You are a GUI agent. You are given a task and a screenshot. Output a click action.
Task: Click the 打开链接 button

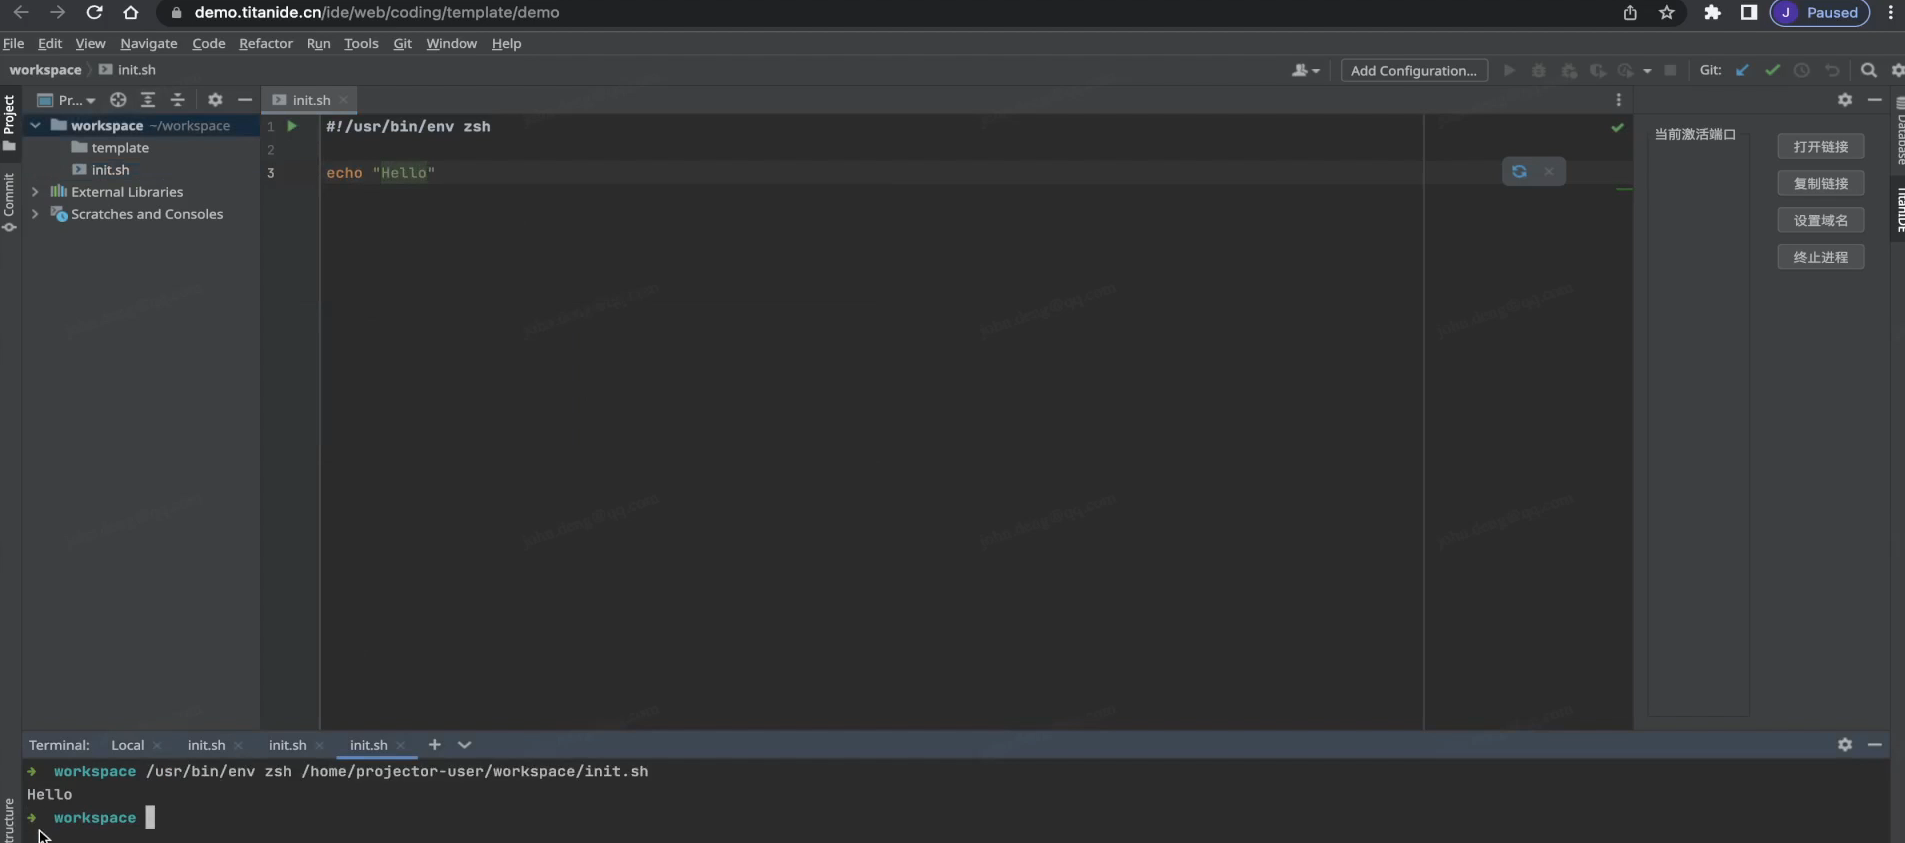(1820, 147)
